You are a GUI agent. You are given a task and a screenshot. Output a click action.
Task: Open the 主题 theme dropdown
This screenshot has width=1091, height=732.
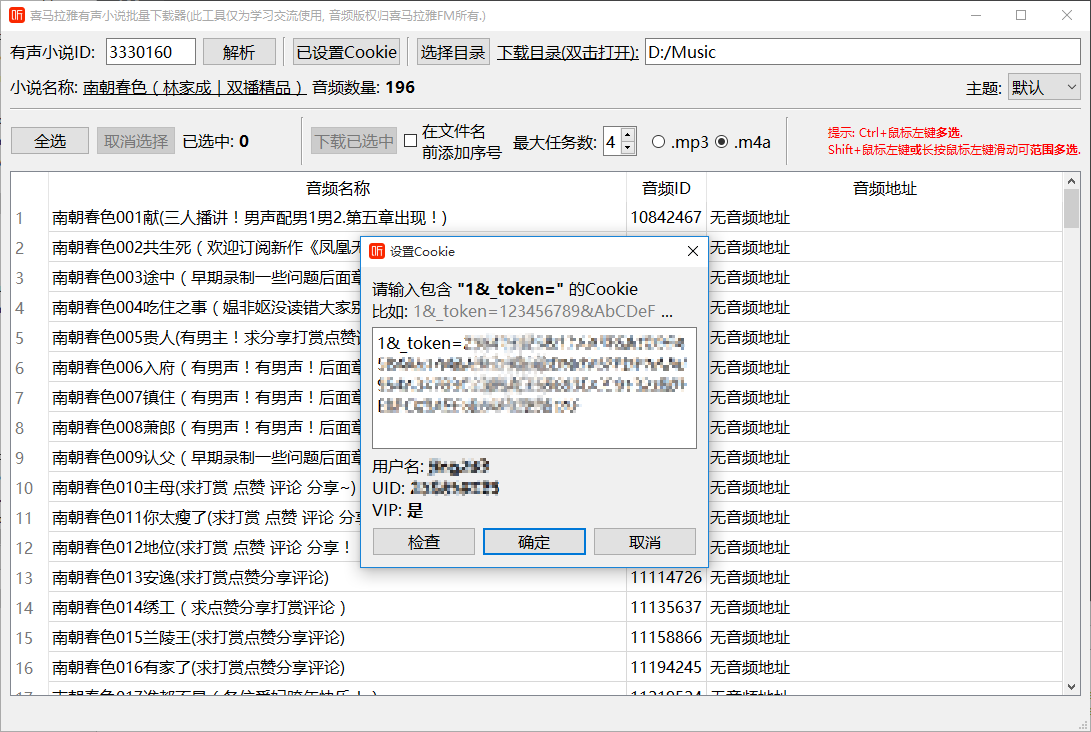[x=1073, y=88]
